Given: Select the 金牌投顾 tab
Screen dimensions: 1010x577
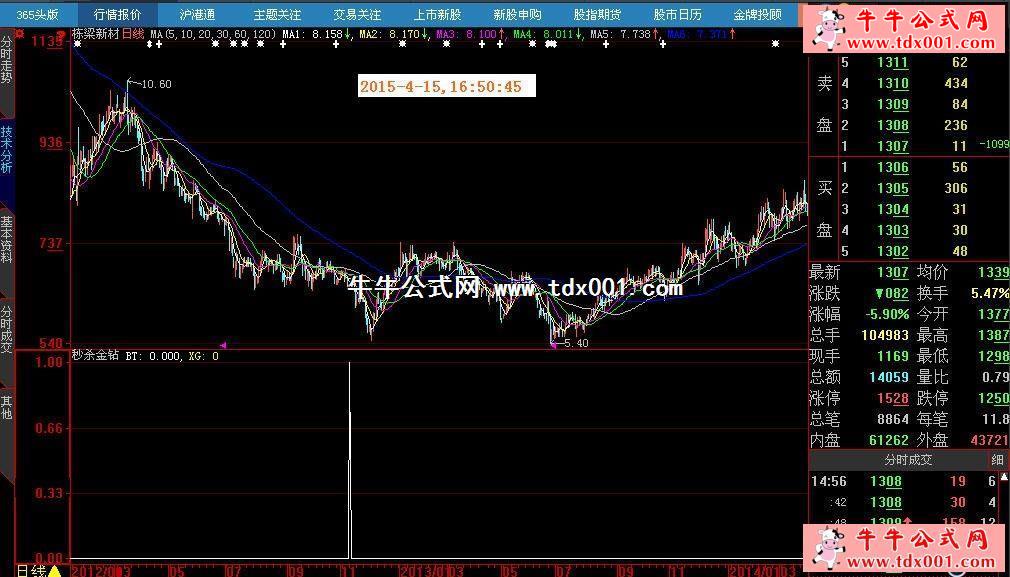Looking at the screenshot, I should [x=757, y=15].
